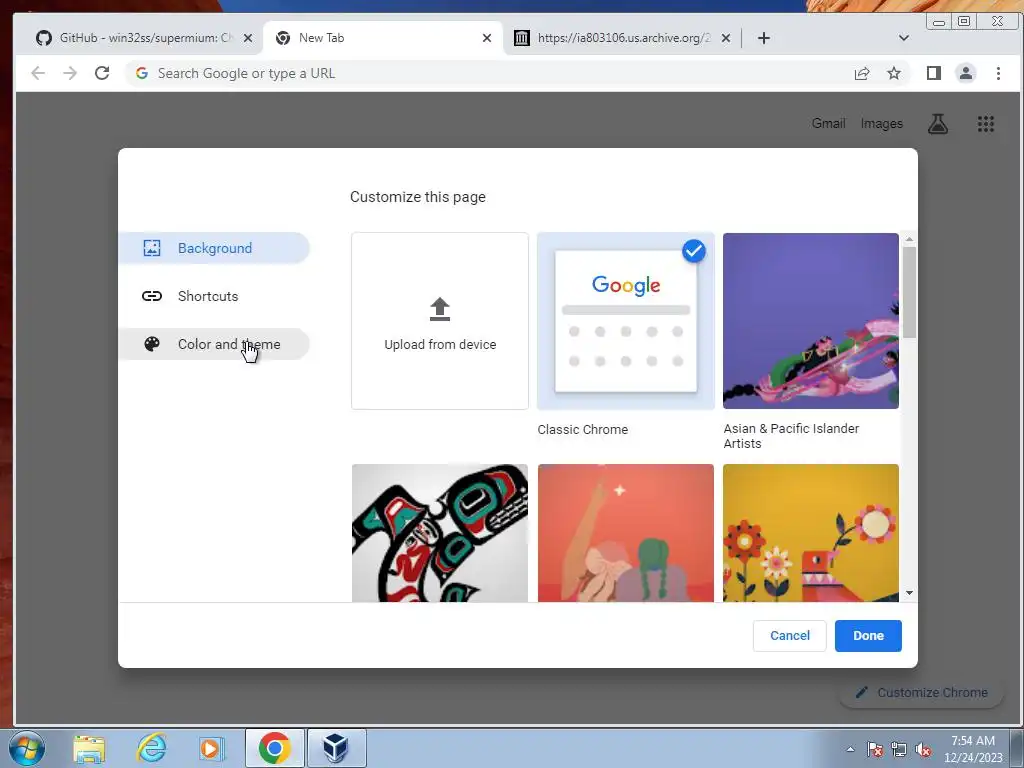Click the browser forward arrow

(70, 73)
